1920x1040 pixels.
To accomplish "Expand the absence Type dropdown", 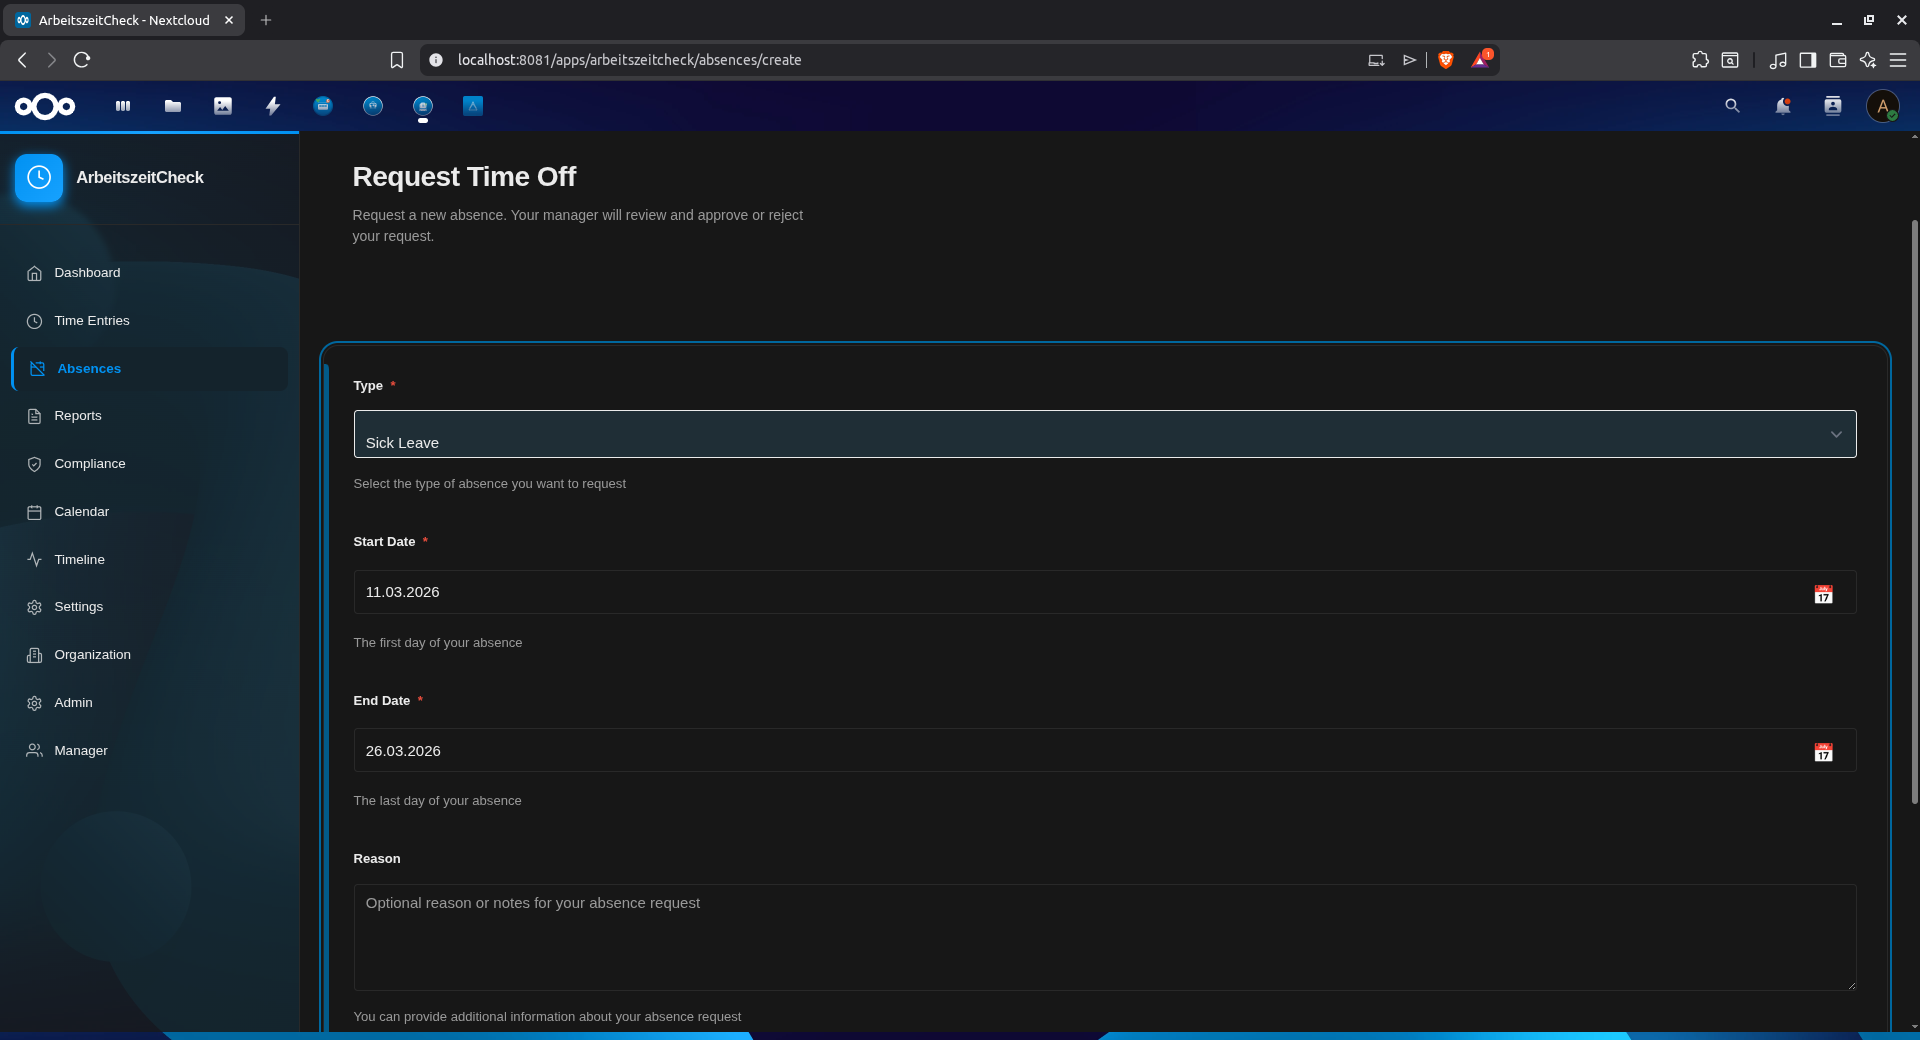I will [1837, 434].
